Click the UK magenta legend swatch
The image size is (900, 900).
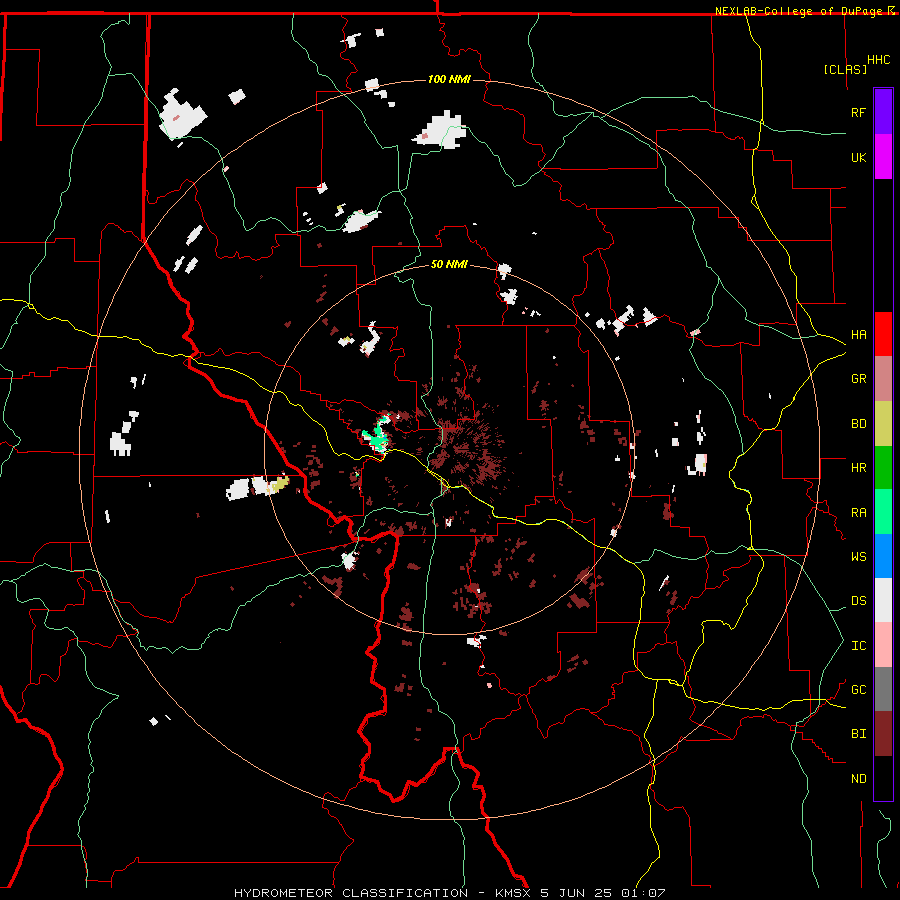[883, 157]
